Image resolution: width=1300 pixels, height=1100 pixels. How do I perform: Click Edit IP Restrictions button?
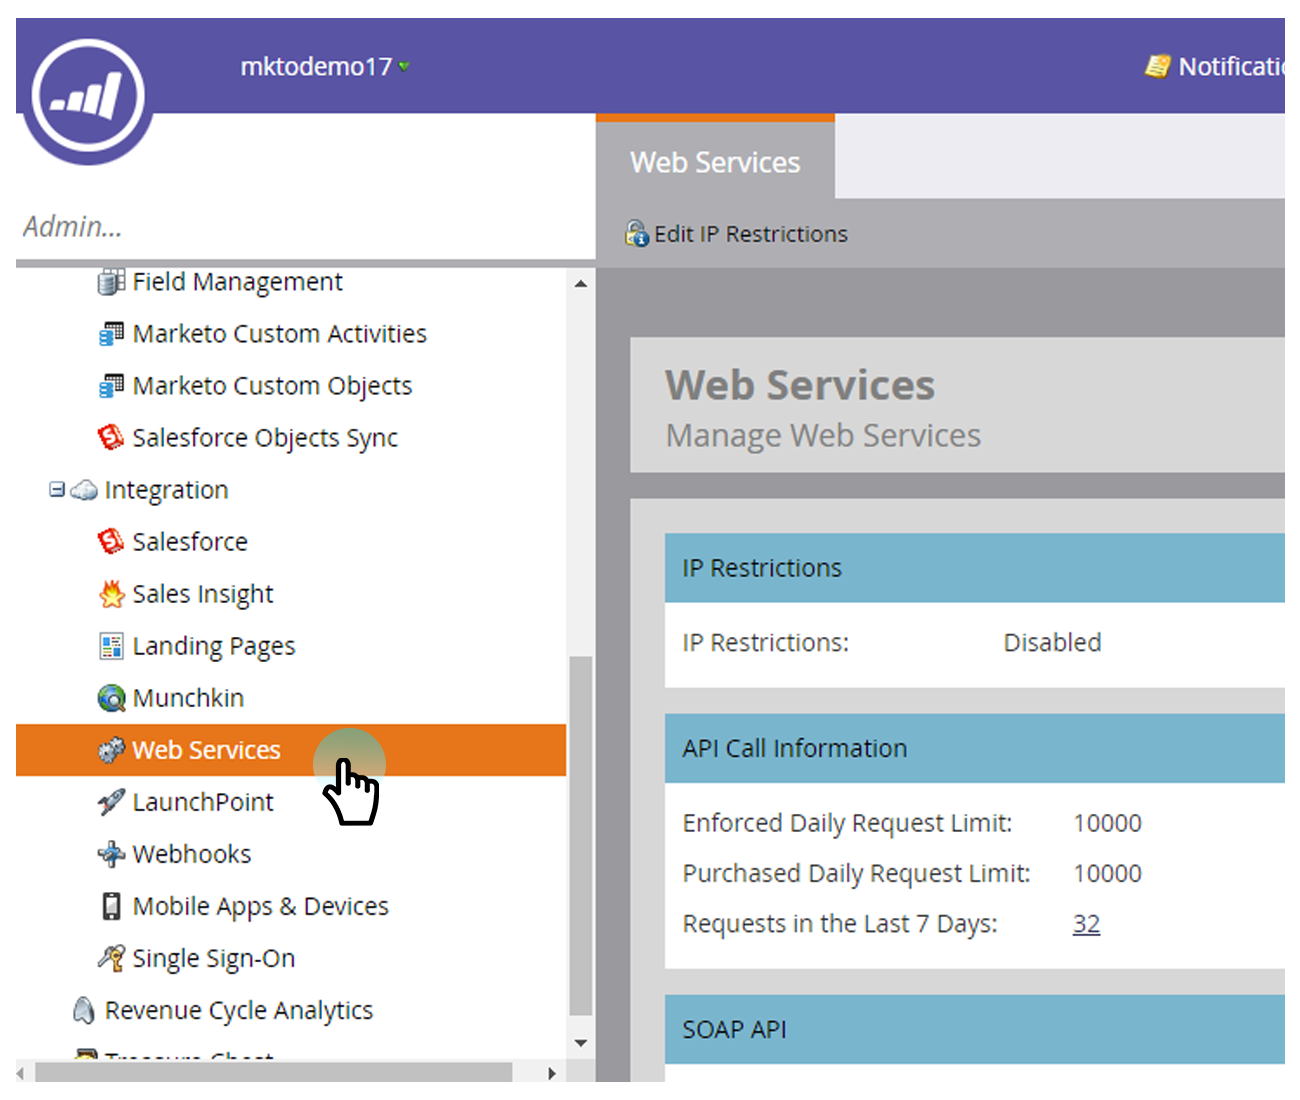(737, 234)
